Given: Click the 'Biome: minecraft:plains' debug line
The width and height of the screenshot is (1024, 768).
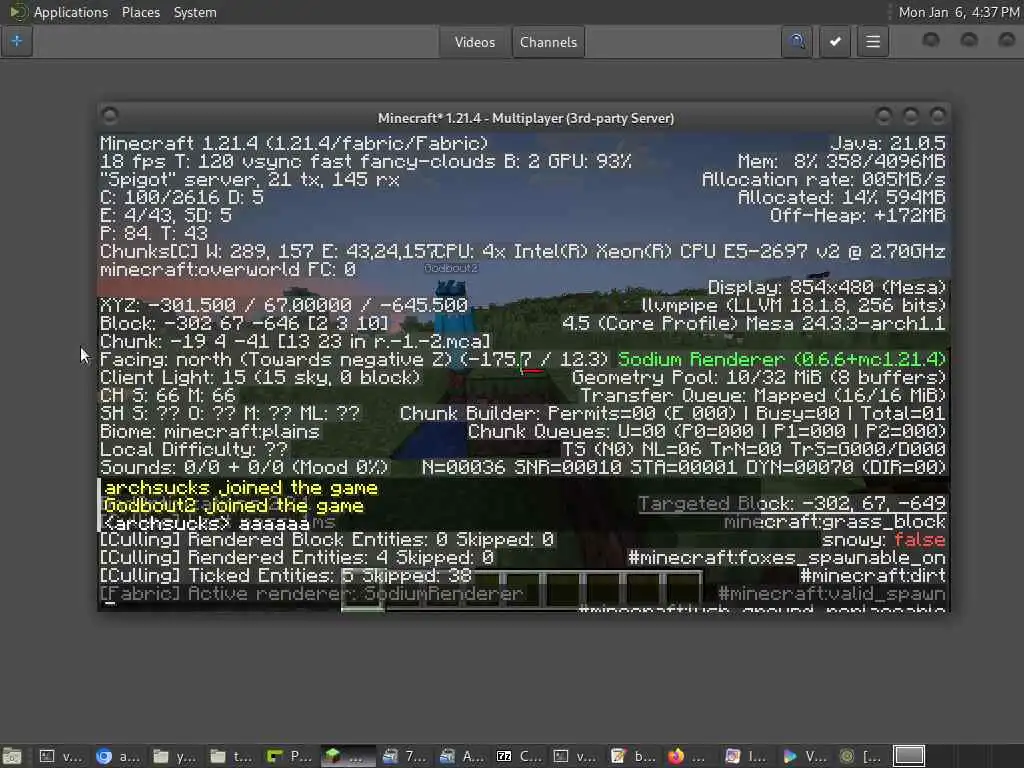Looking at the screenshot, I should click(x=210, y=432).
